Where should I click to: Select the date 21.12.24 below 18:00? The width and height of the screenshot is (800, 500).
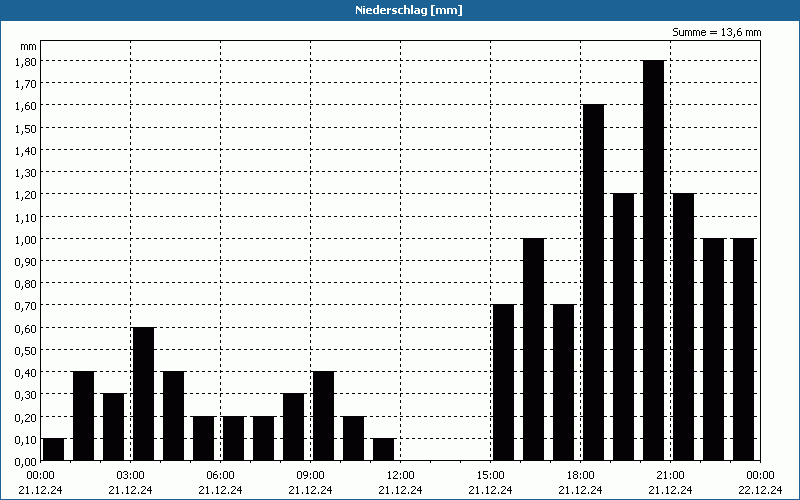click(x=581, y=490)
